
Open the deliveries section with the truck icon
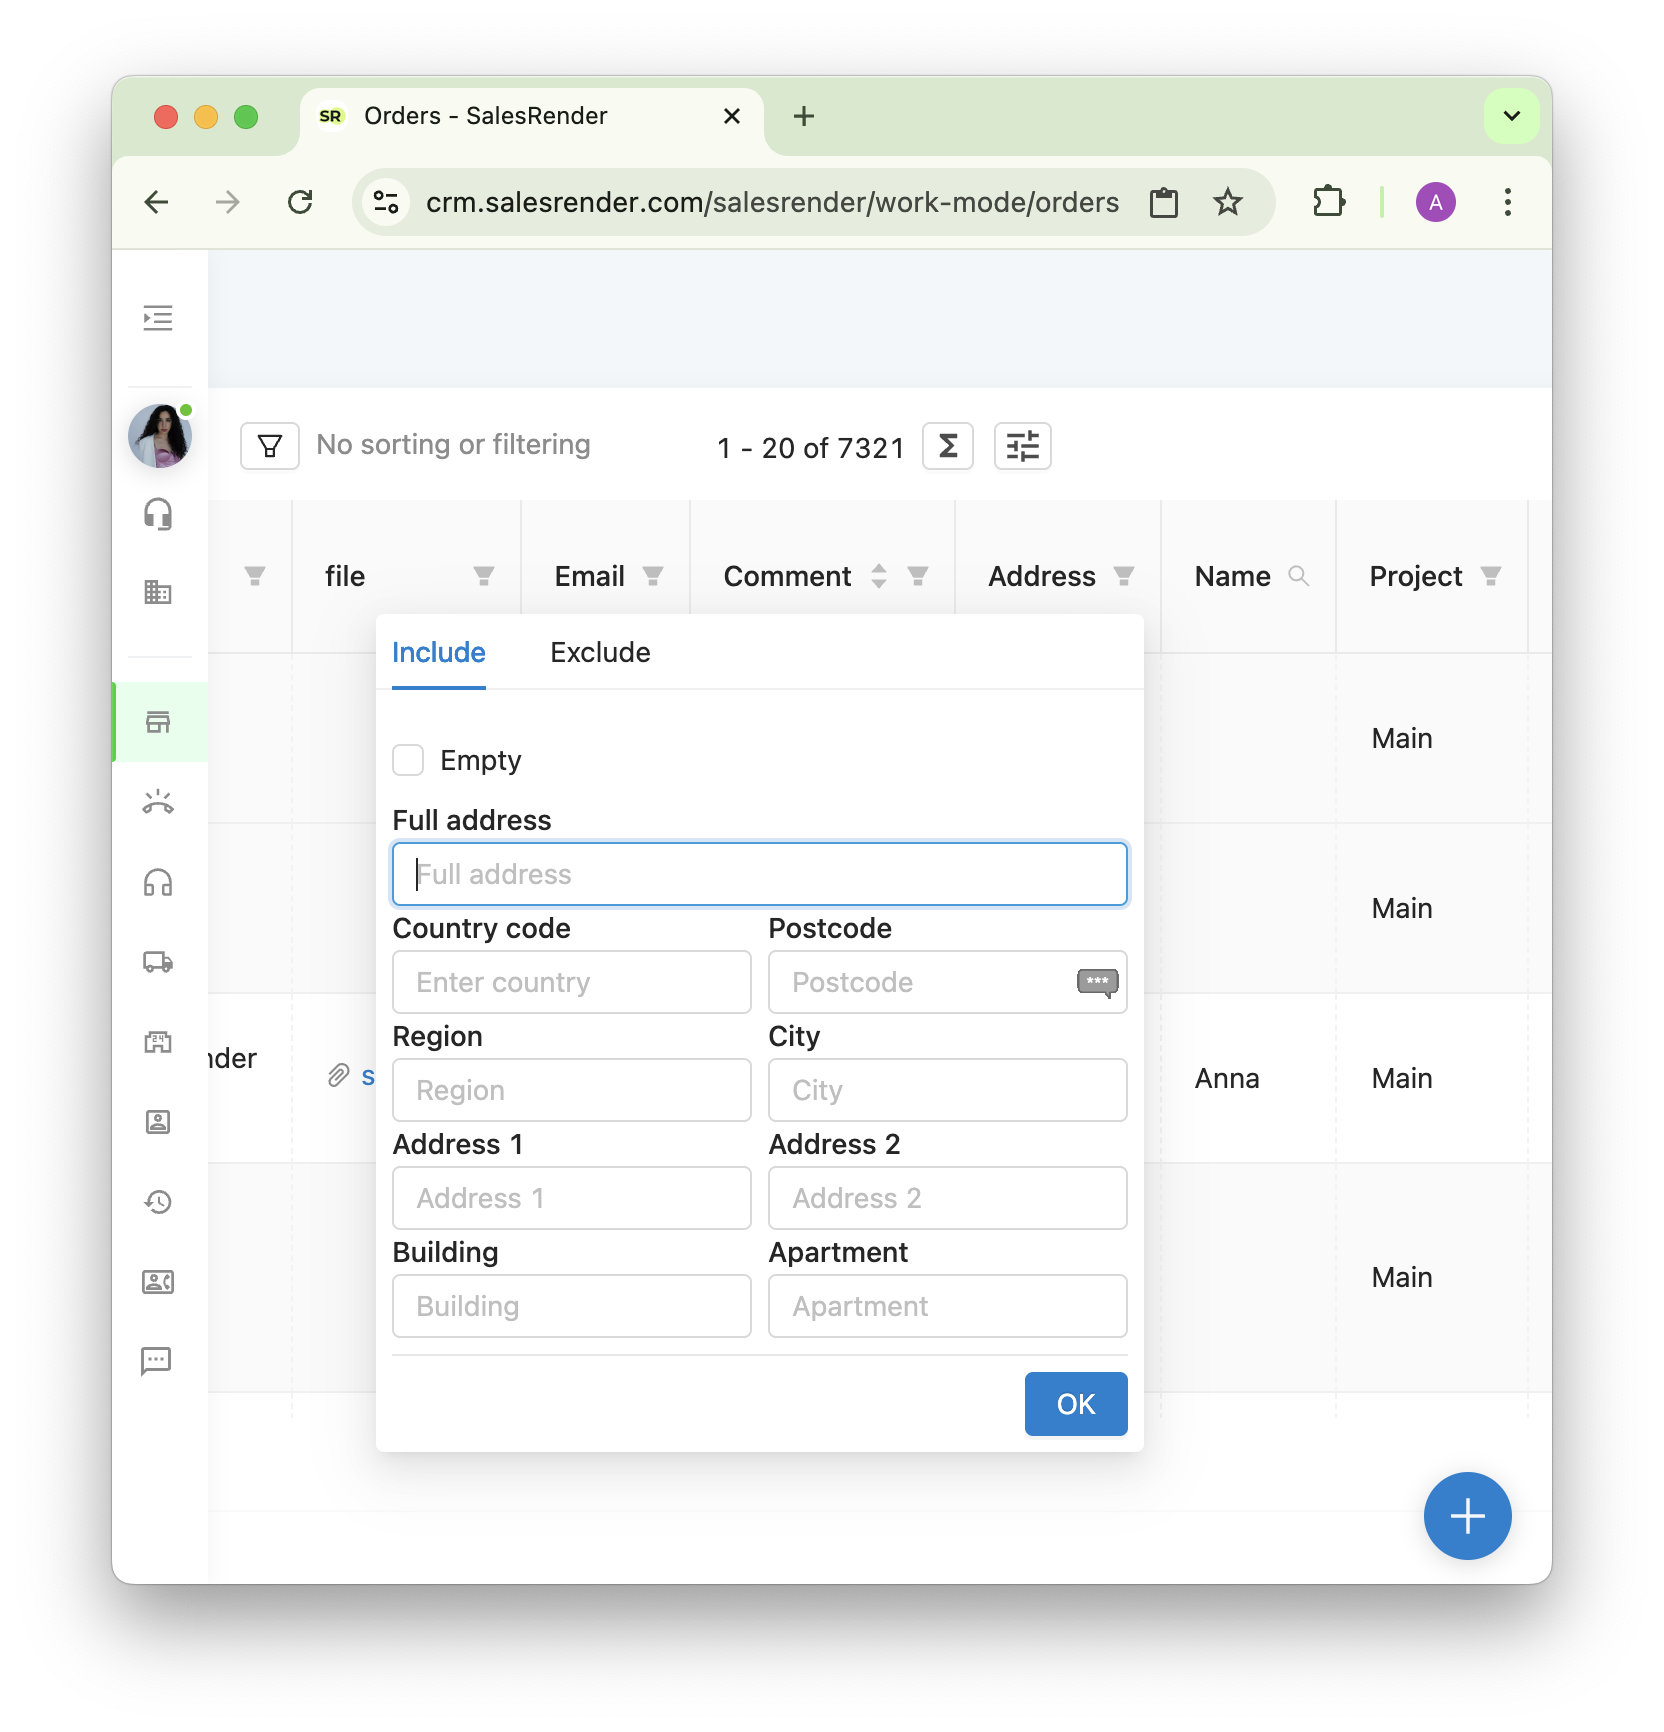[158, 963]
